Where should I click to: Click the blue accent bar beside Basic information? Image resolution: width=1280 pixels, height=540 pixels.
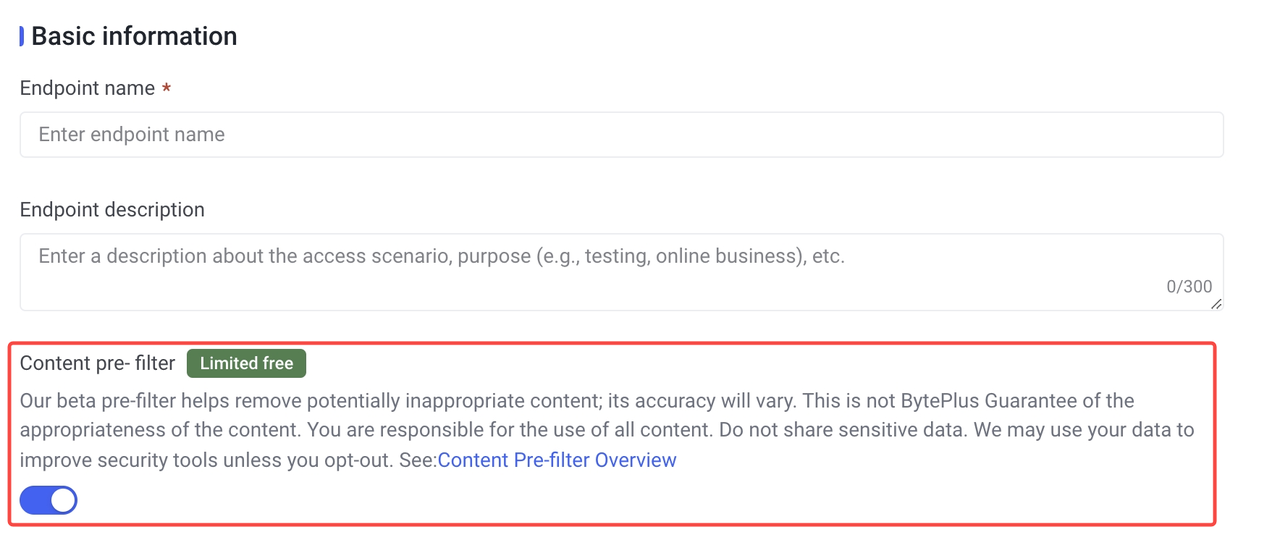(x=22, y=36)
